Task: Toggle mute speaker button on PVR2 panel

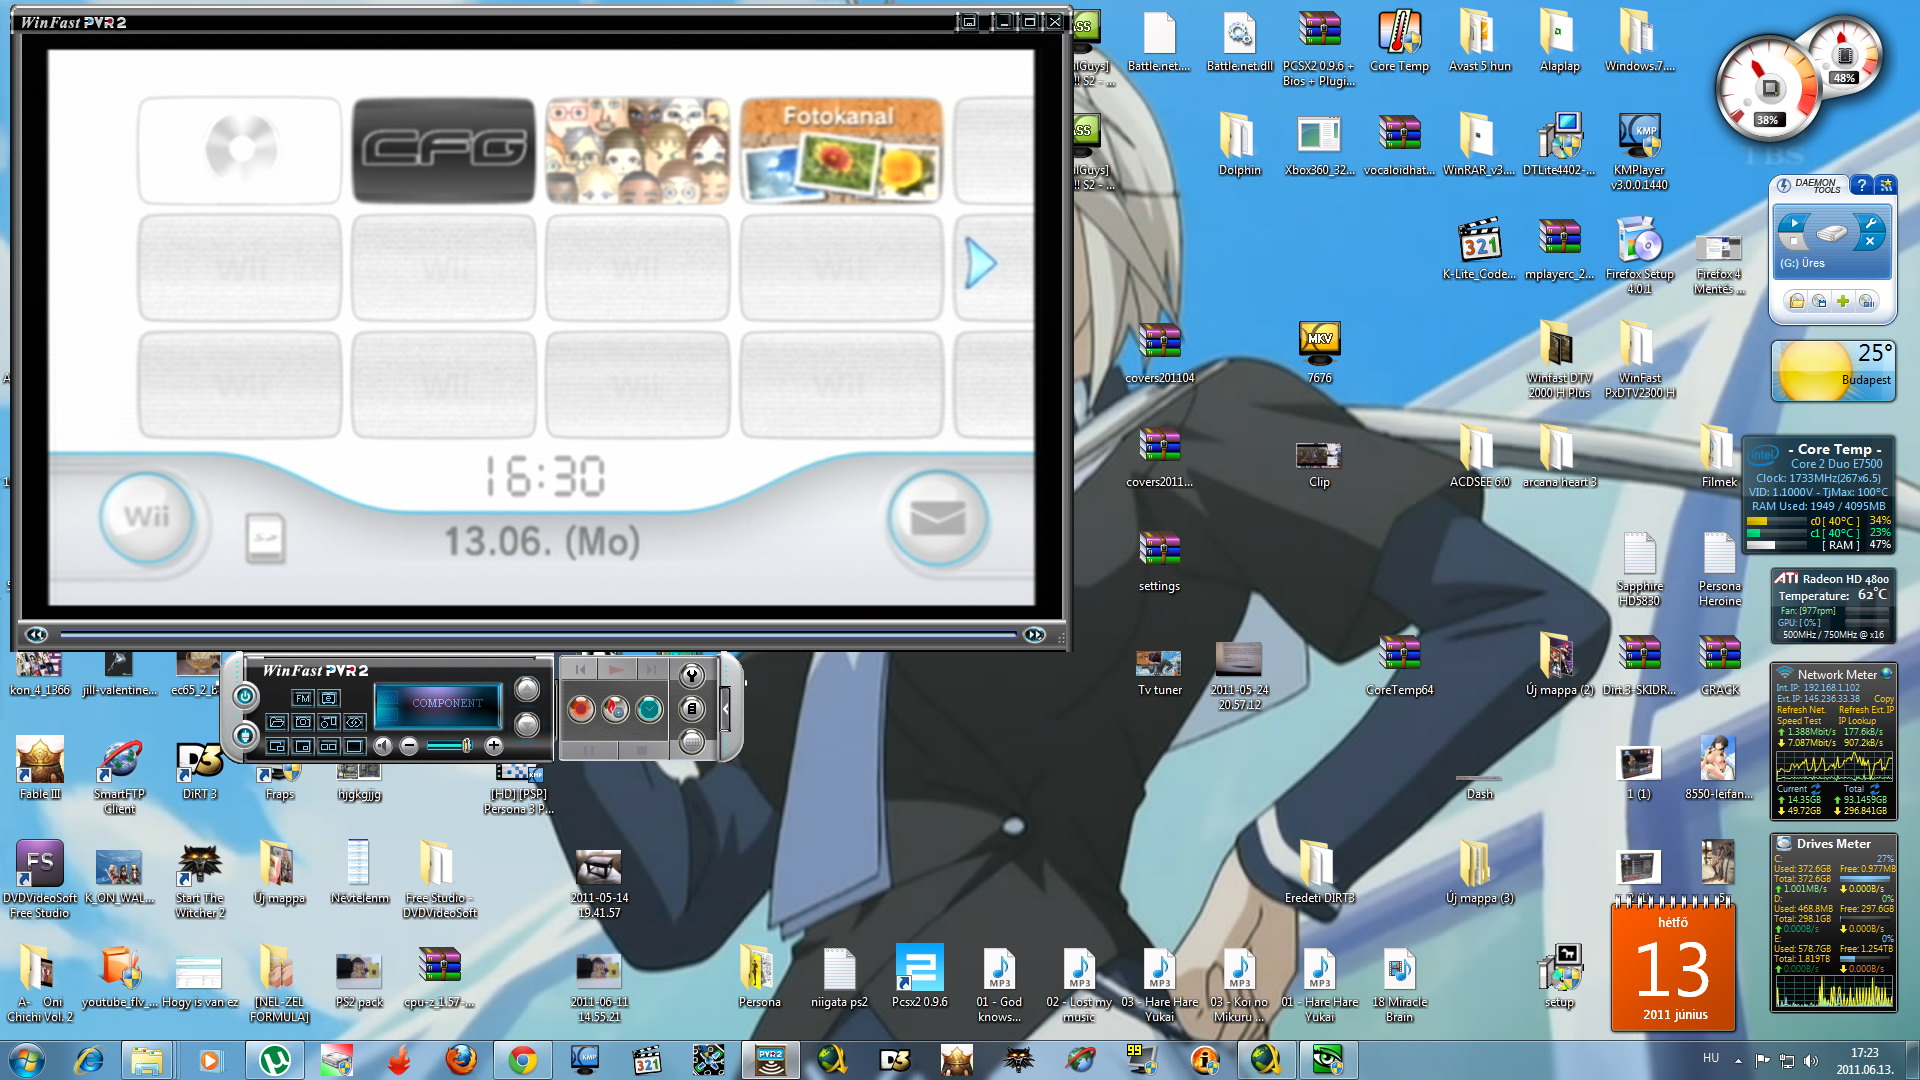Action: click(383, 746)
